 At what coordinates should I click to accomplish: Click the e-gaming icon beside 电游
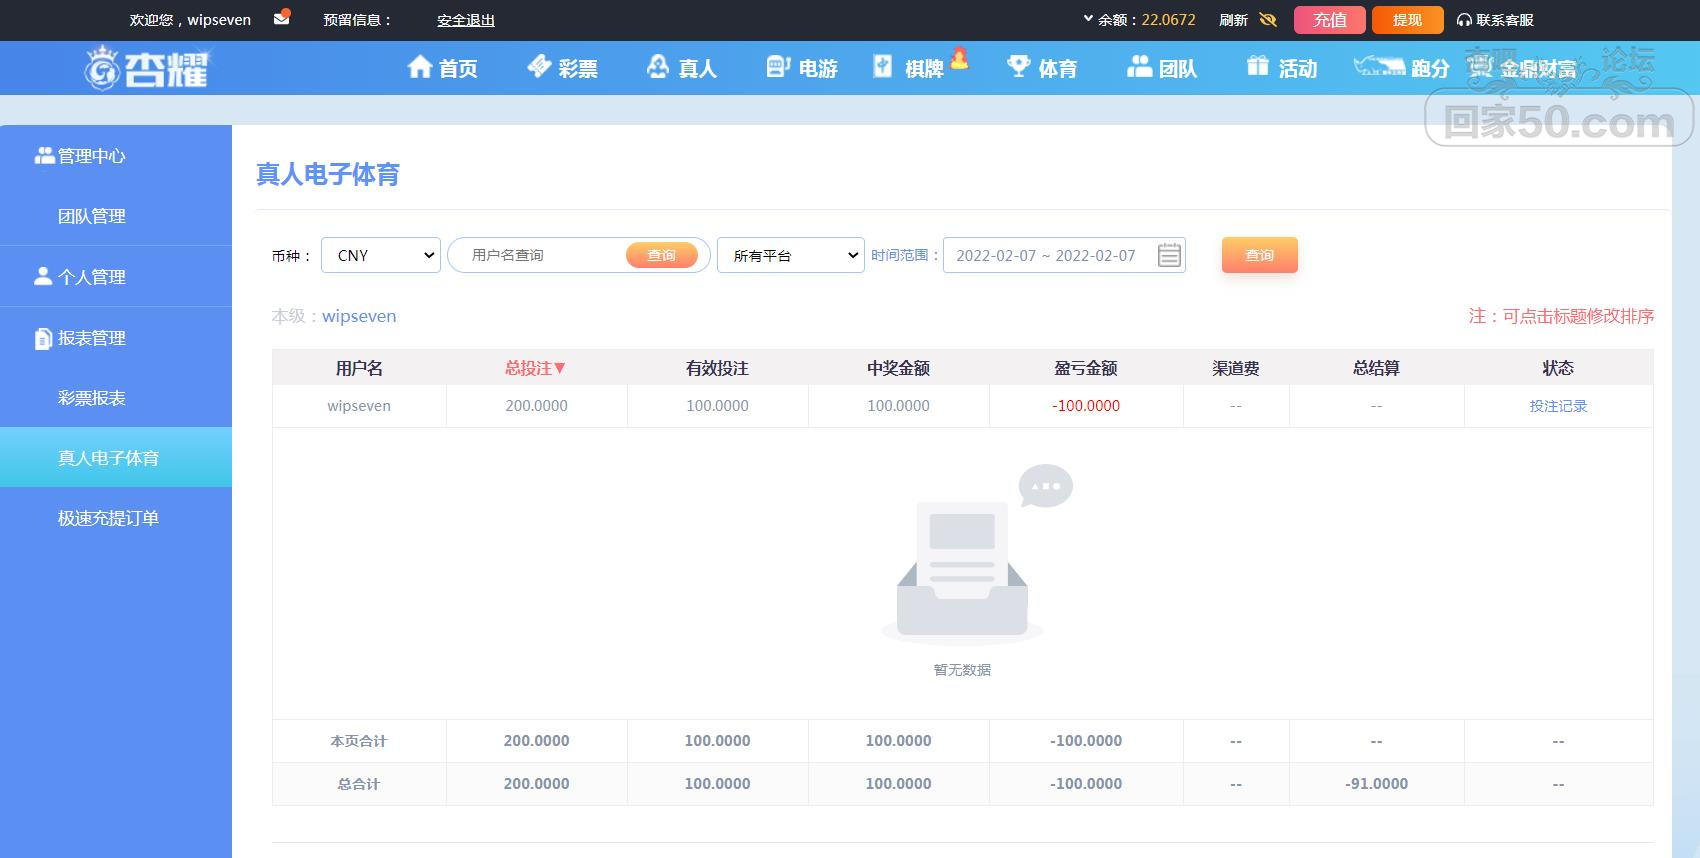[778, 66]
